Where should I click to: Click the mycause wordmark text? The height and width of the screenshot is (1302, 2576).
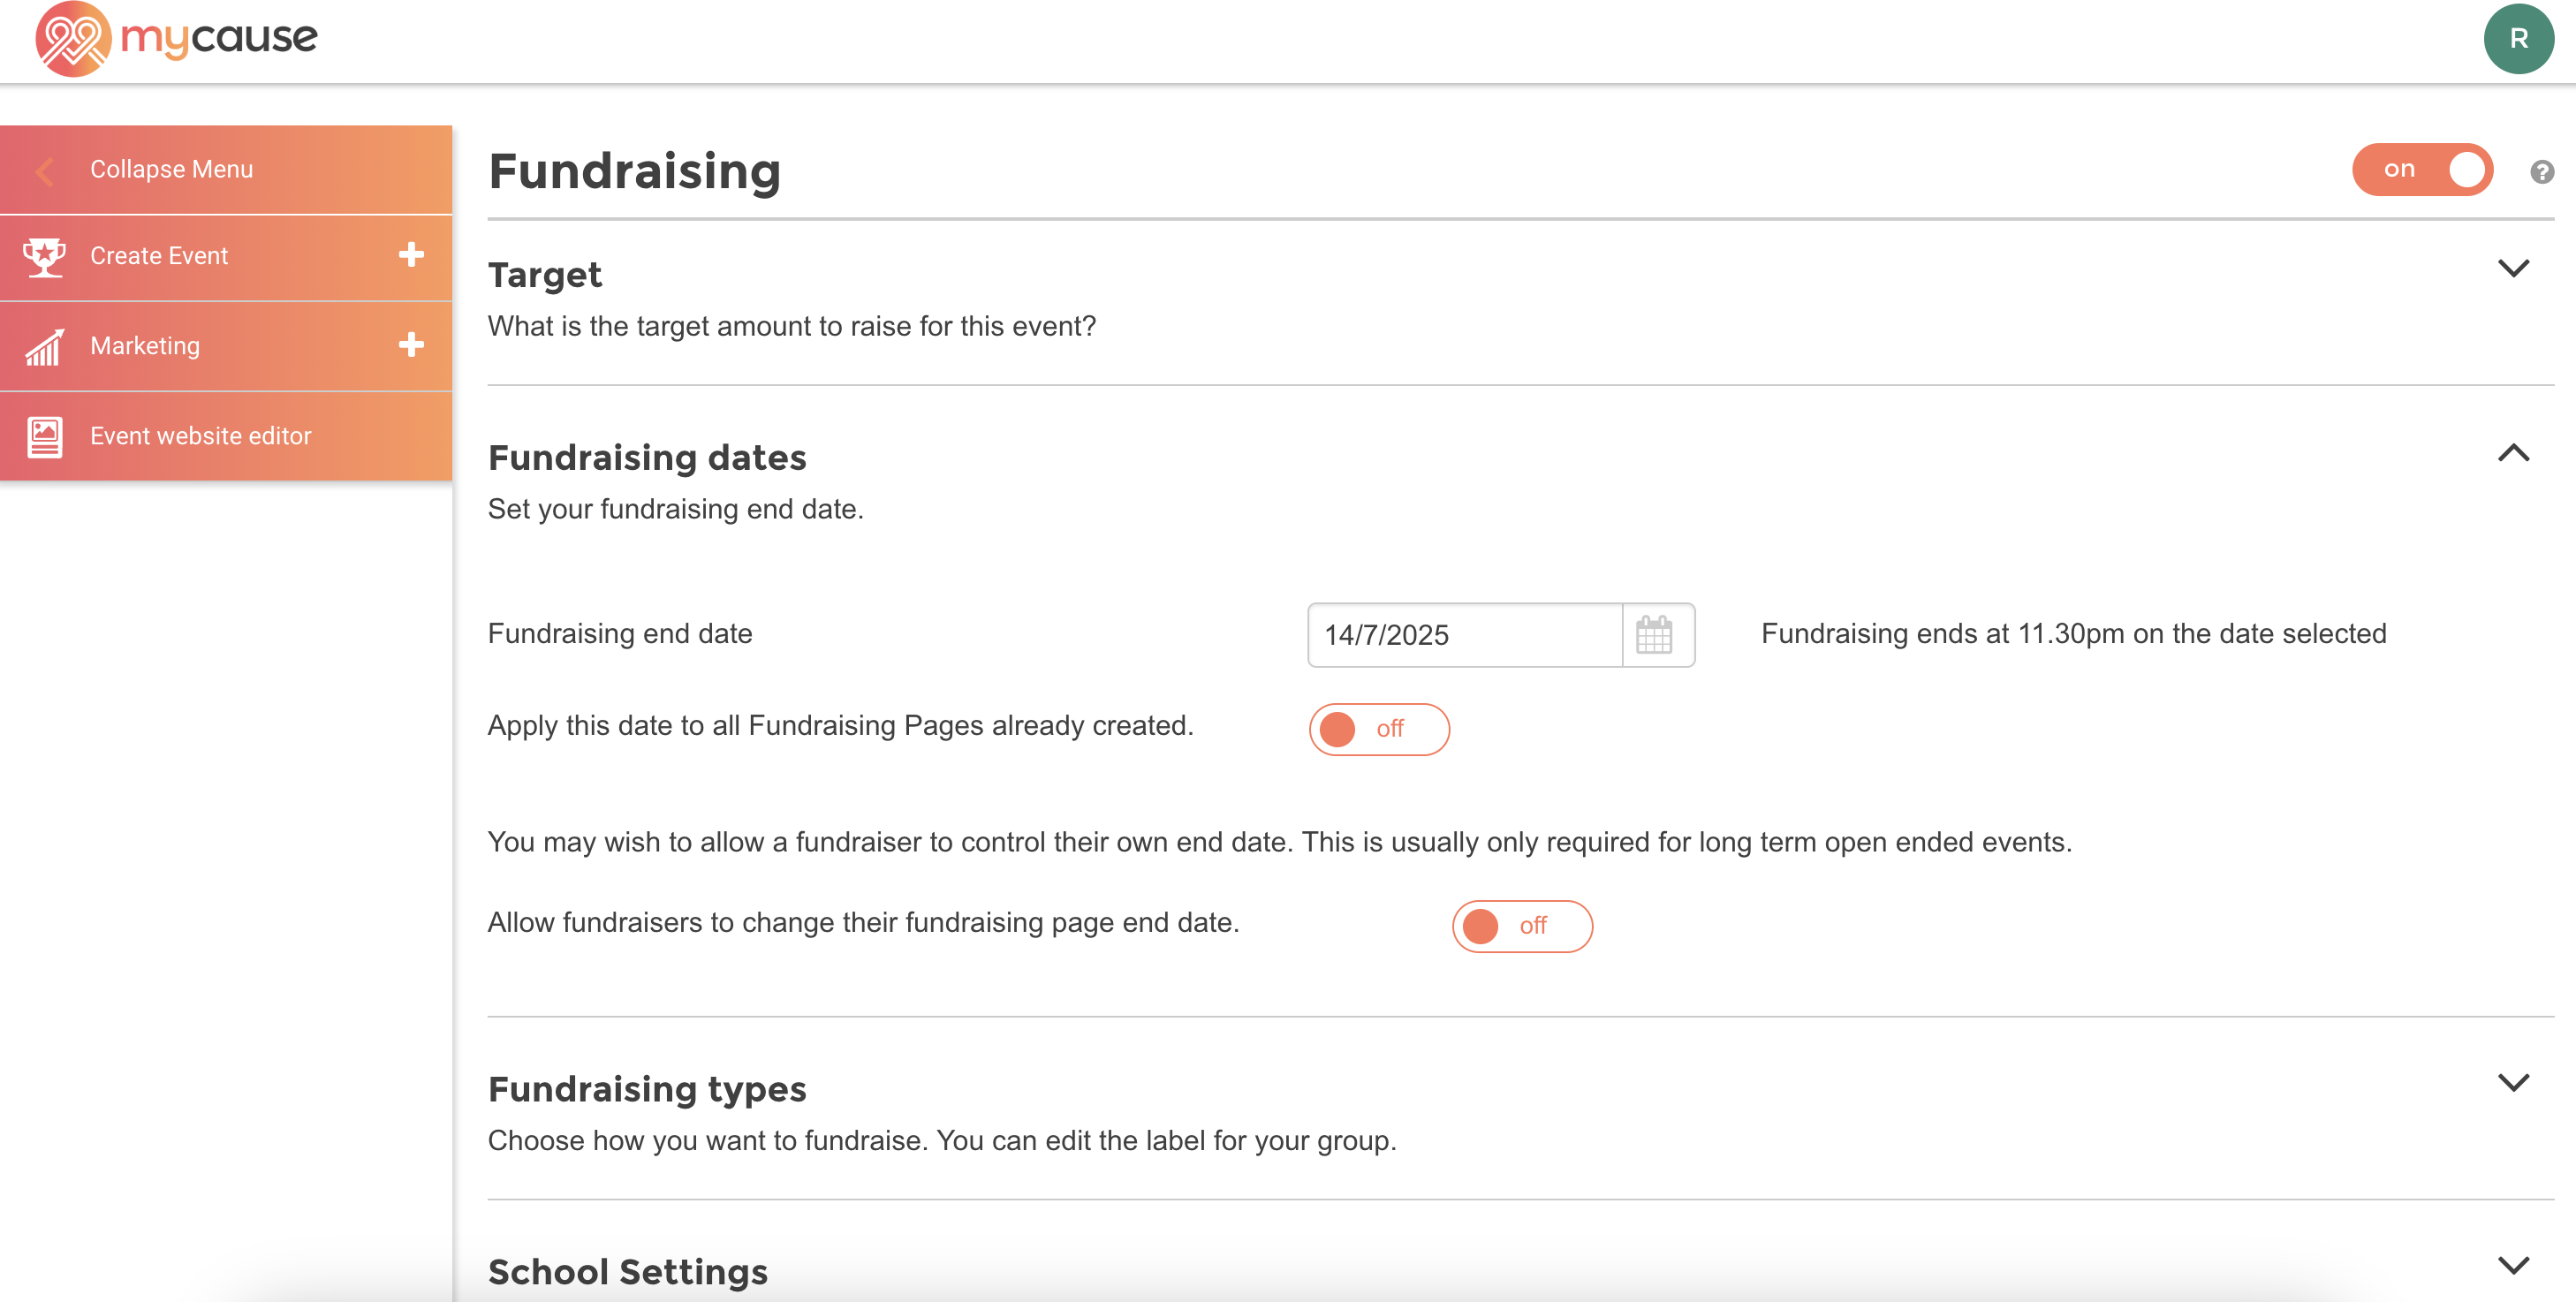[218, 38]
